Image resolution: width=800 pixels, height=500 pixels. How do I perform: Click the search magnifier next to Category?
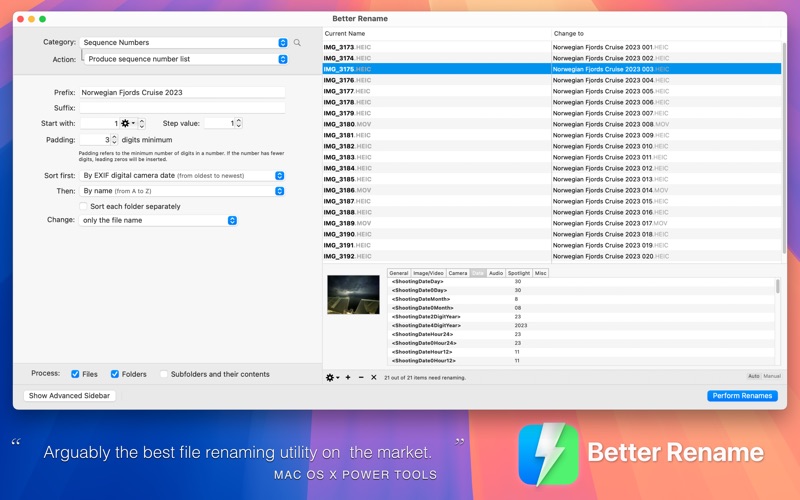point(297,43)
